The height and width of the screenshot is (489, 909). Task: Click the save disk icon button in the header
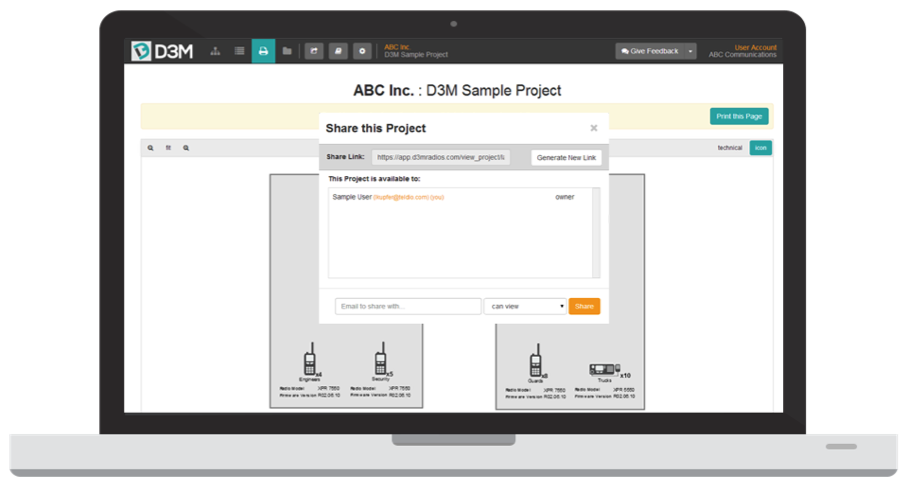pyautogui.click(x=338, y=51)
